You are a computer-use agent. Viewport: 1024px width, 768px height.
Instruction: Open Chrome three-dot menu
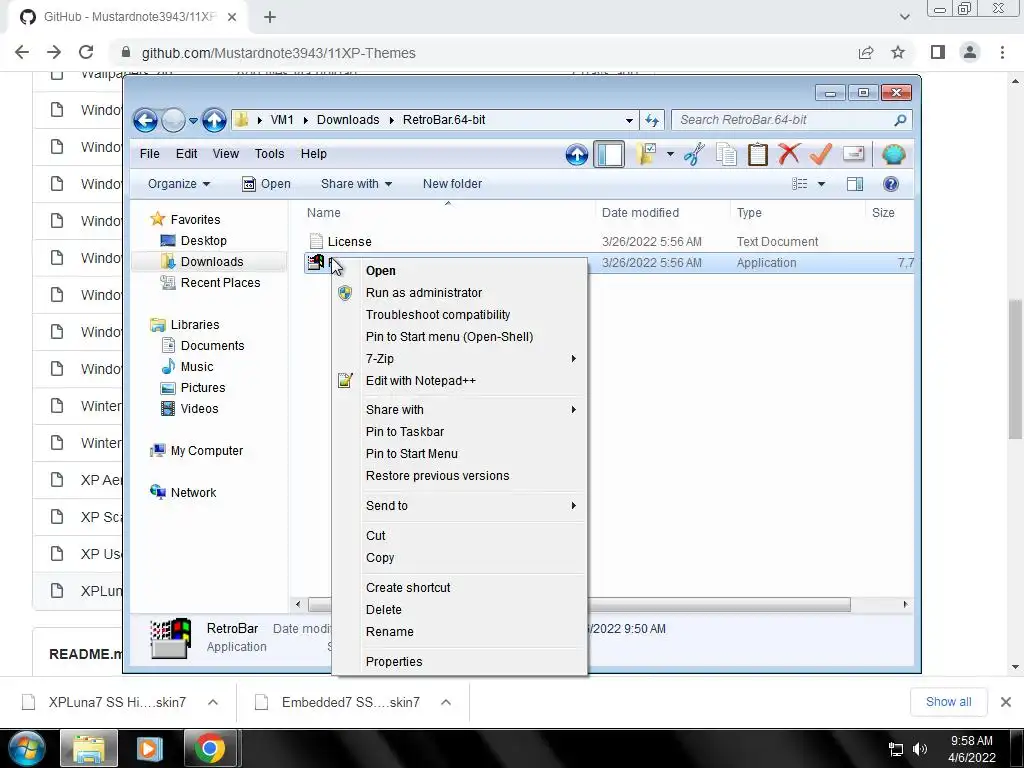[x=1002, y=52]
